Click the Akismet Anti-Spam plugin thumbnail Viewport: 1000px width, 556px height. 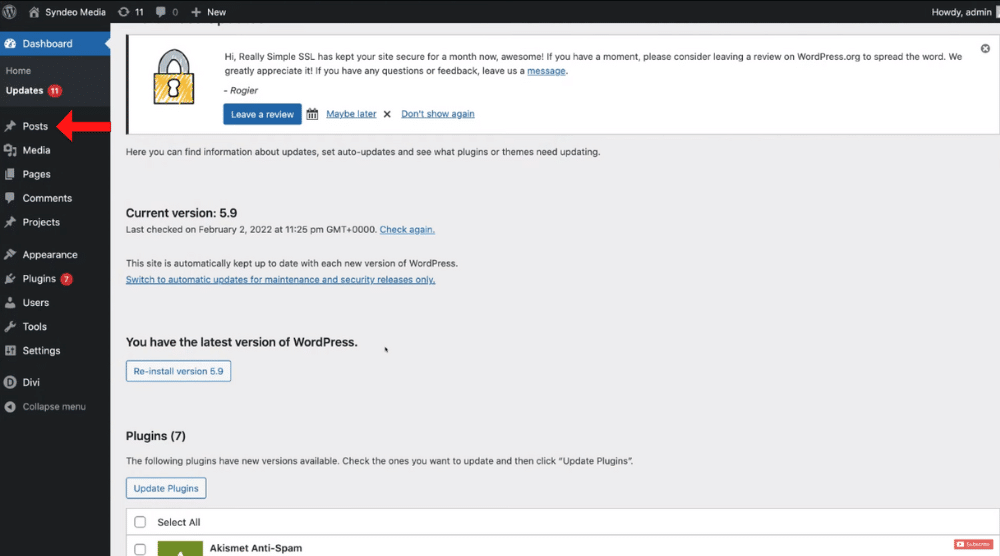point(180,548)
